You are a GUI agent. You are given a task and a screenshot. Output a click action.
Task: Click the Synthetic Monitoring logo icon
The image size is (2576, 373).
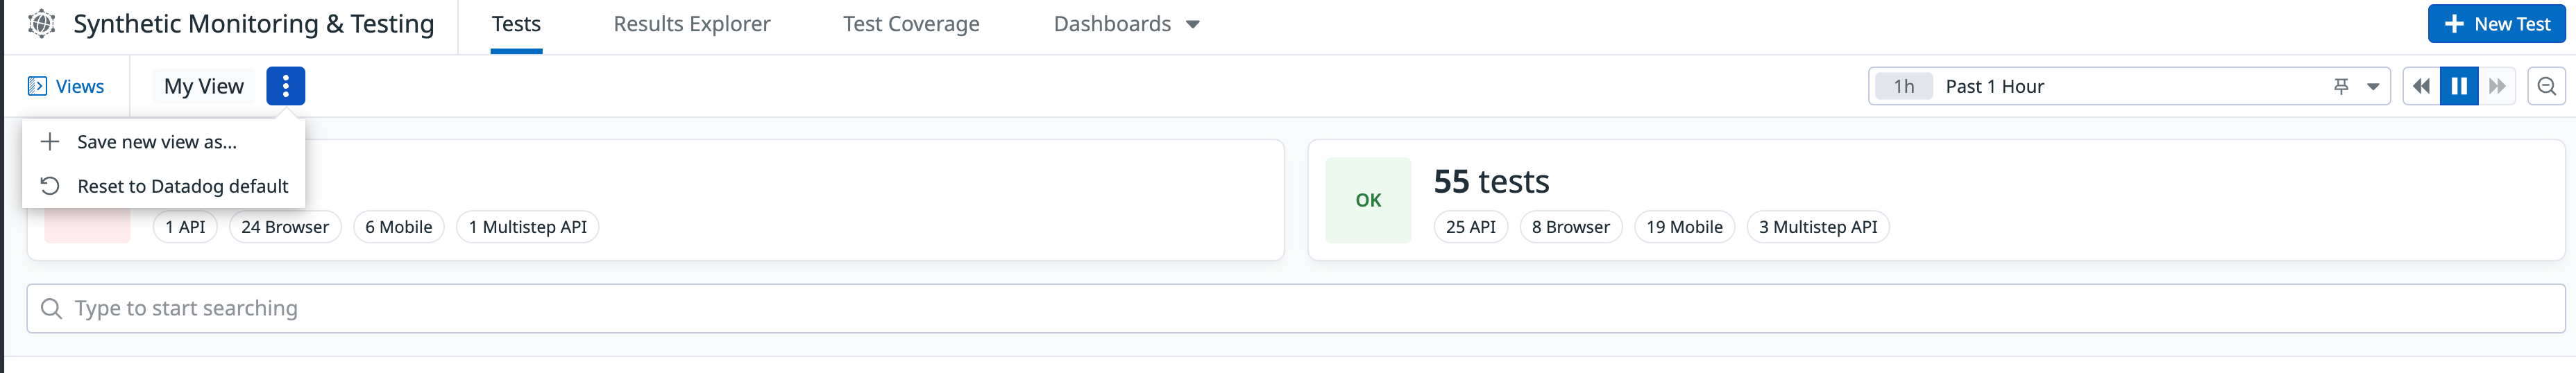(x=41, y=23)
